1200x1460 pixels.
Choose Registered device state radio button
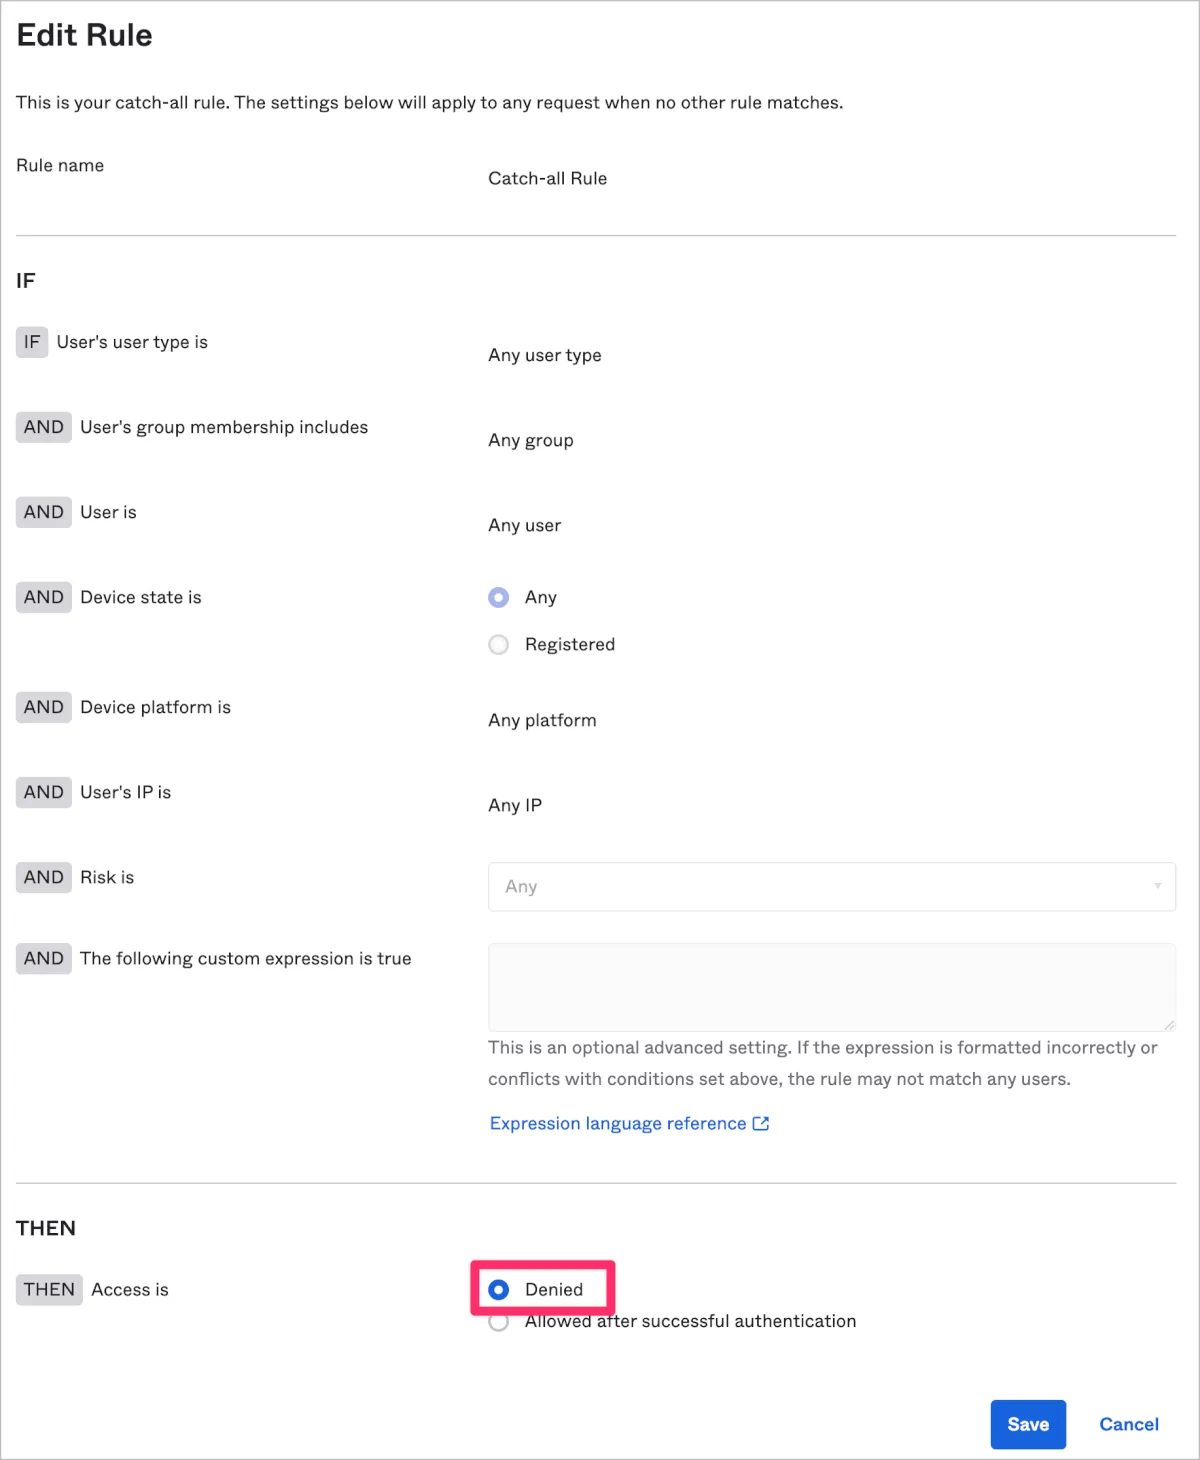[499, 645]
